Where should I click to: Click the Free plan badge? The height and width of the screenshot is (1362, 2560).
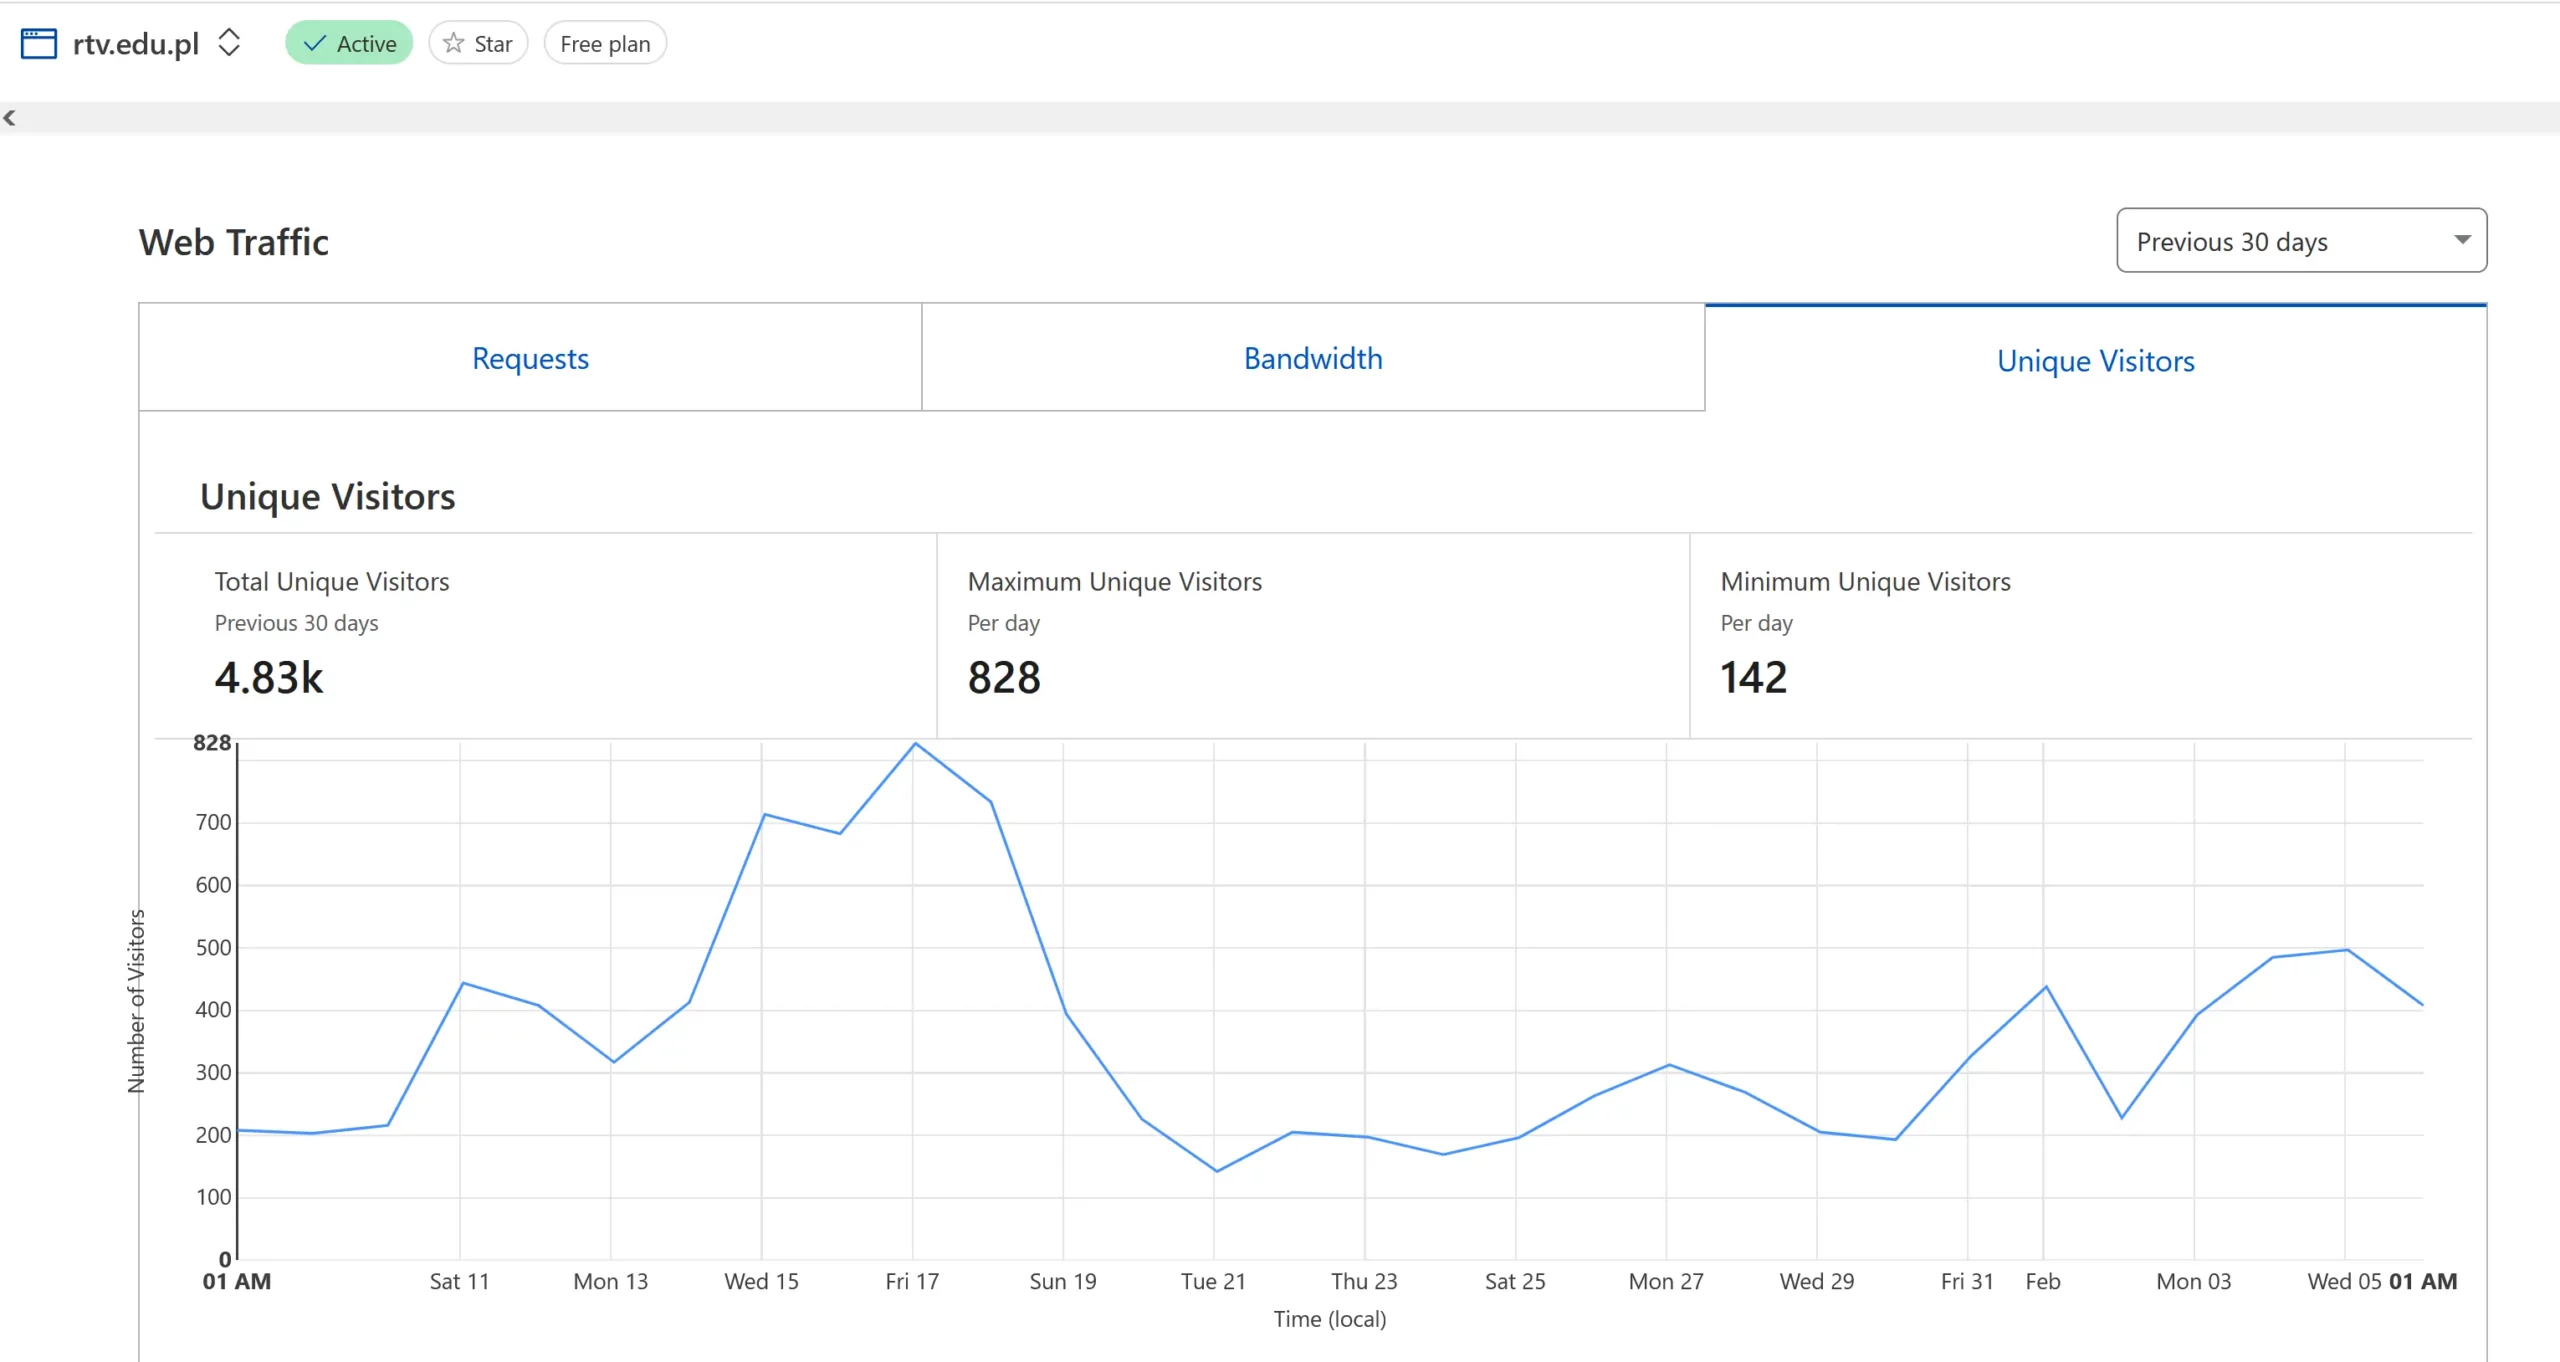[605, 44]
